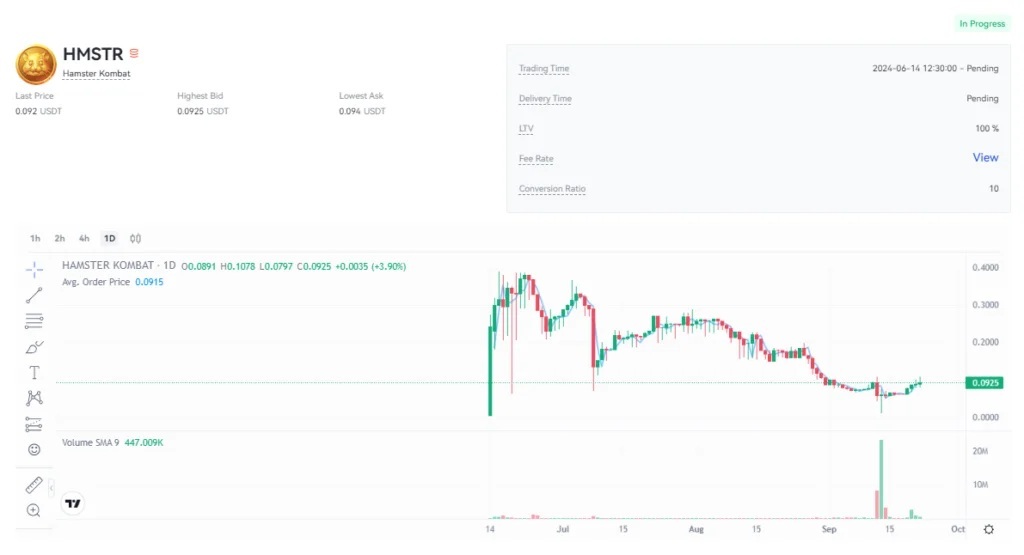The width and height of the screenshot is (1024, 555).
Task: Open the Fibonacci retracement lines tool
Action: [34, 321]
